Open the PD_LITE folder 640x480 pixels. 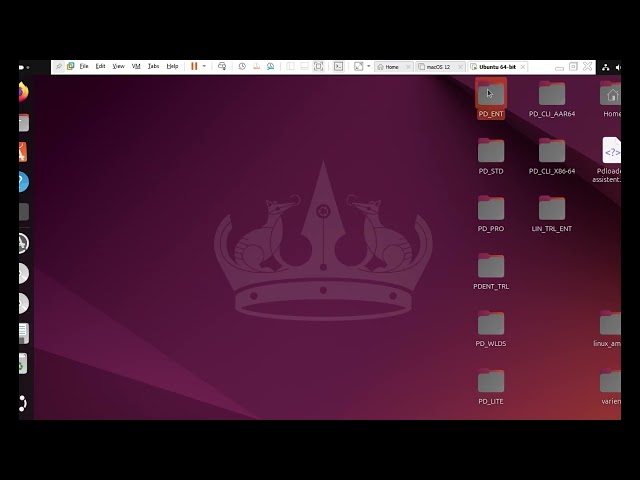[491, 387]
